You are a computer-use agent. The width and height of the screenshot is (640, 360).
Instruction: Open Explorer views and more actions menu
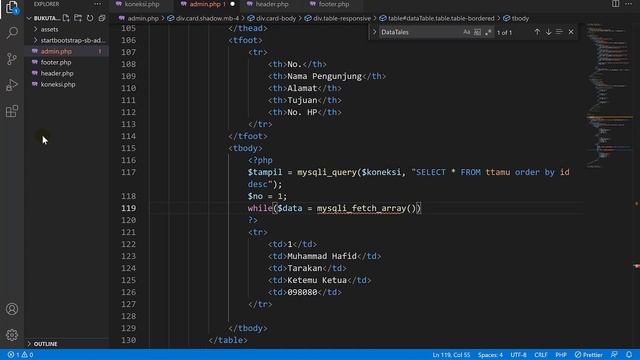97,4
